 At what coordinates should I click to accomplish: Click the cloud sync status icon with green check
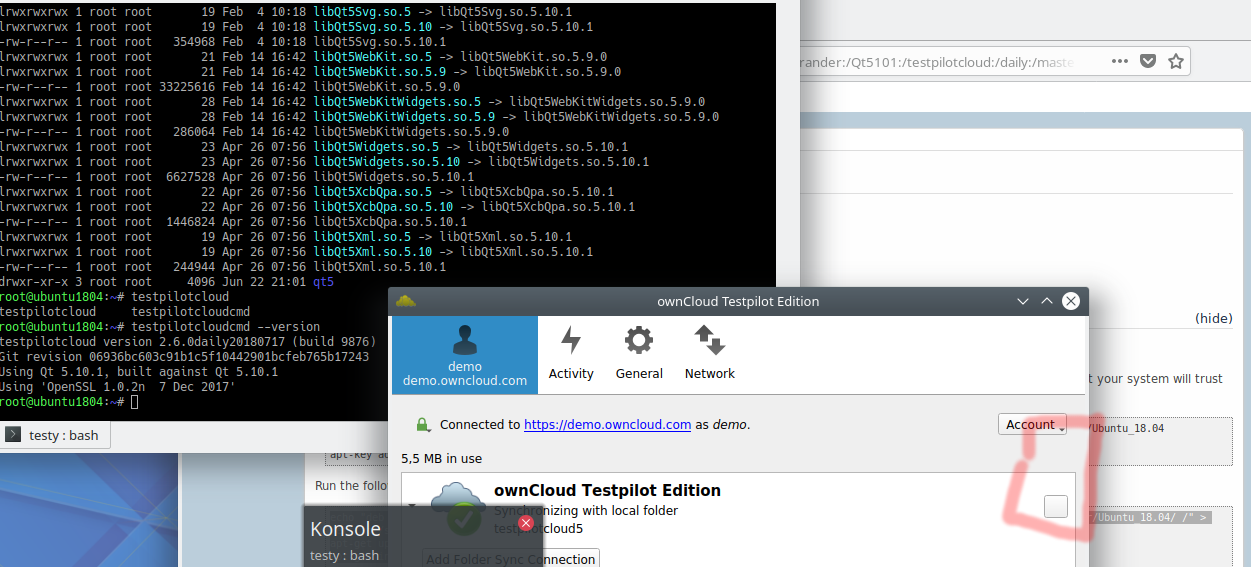[x=460, y=508]
